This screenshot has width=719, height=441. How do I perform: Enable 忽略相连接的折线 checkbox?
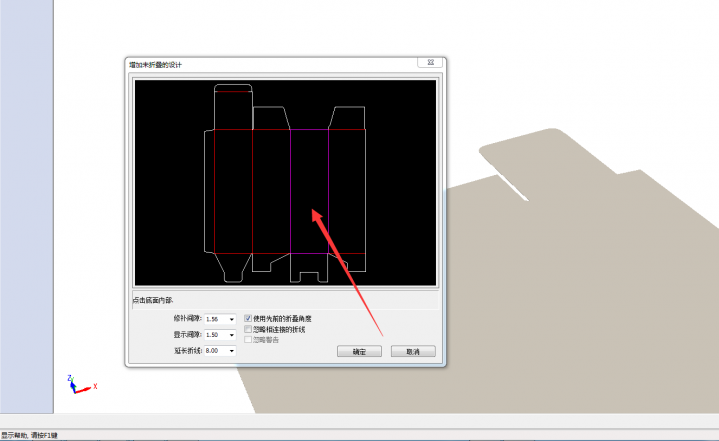[x=248, y=329]
